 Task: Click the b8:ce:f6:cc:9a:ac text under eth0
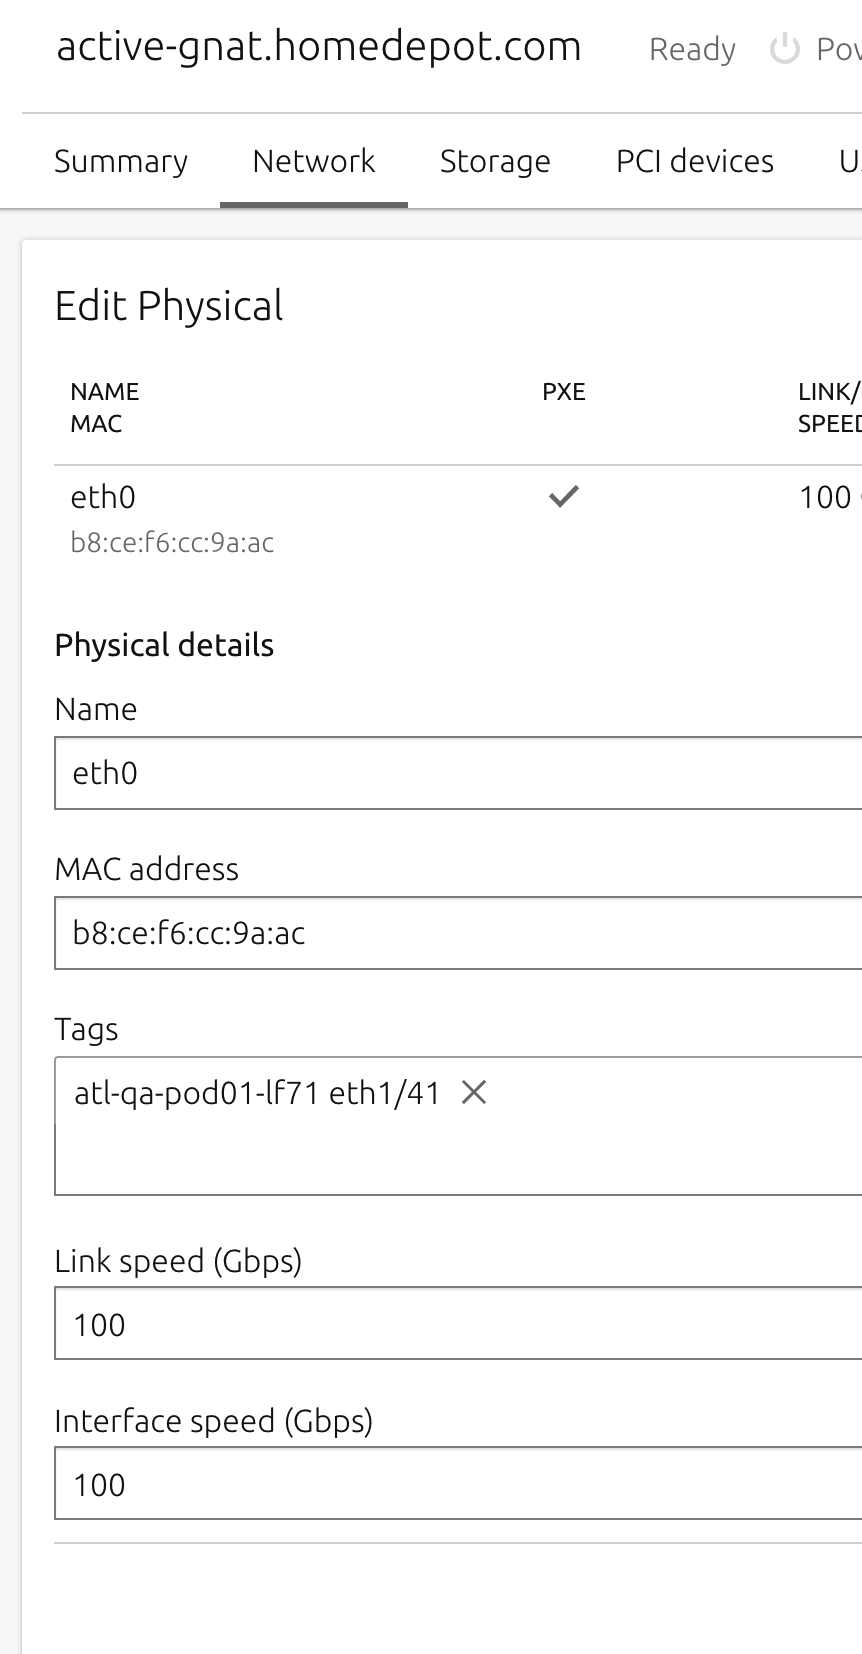[x=172, y=542]
